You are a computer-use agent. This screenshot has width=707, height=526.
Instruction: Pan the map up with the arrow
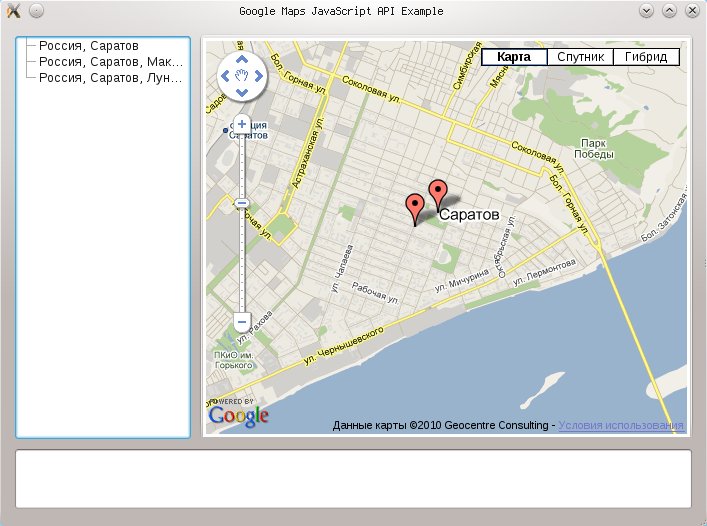click(242, 59)
